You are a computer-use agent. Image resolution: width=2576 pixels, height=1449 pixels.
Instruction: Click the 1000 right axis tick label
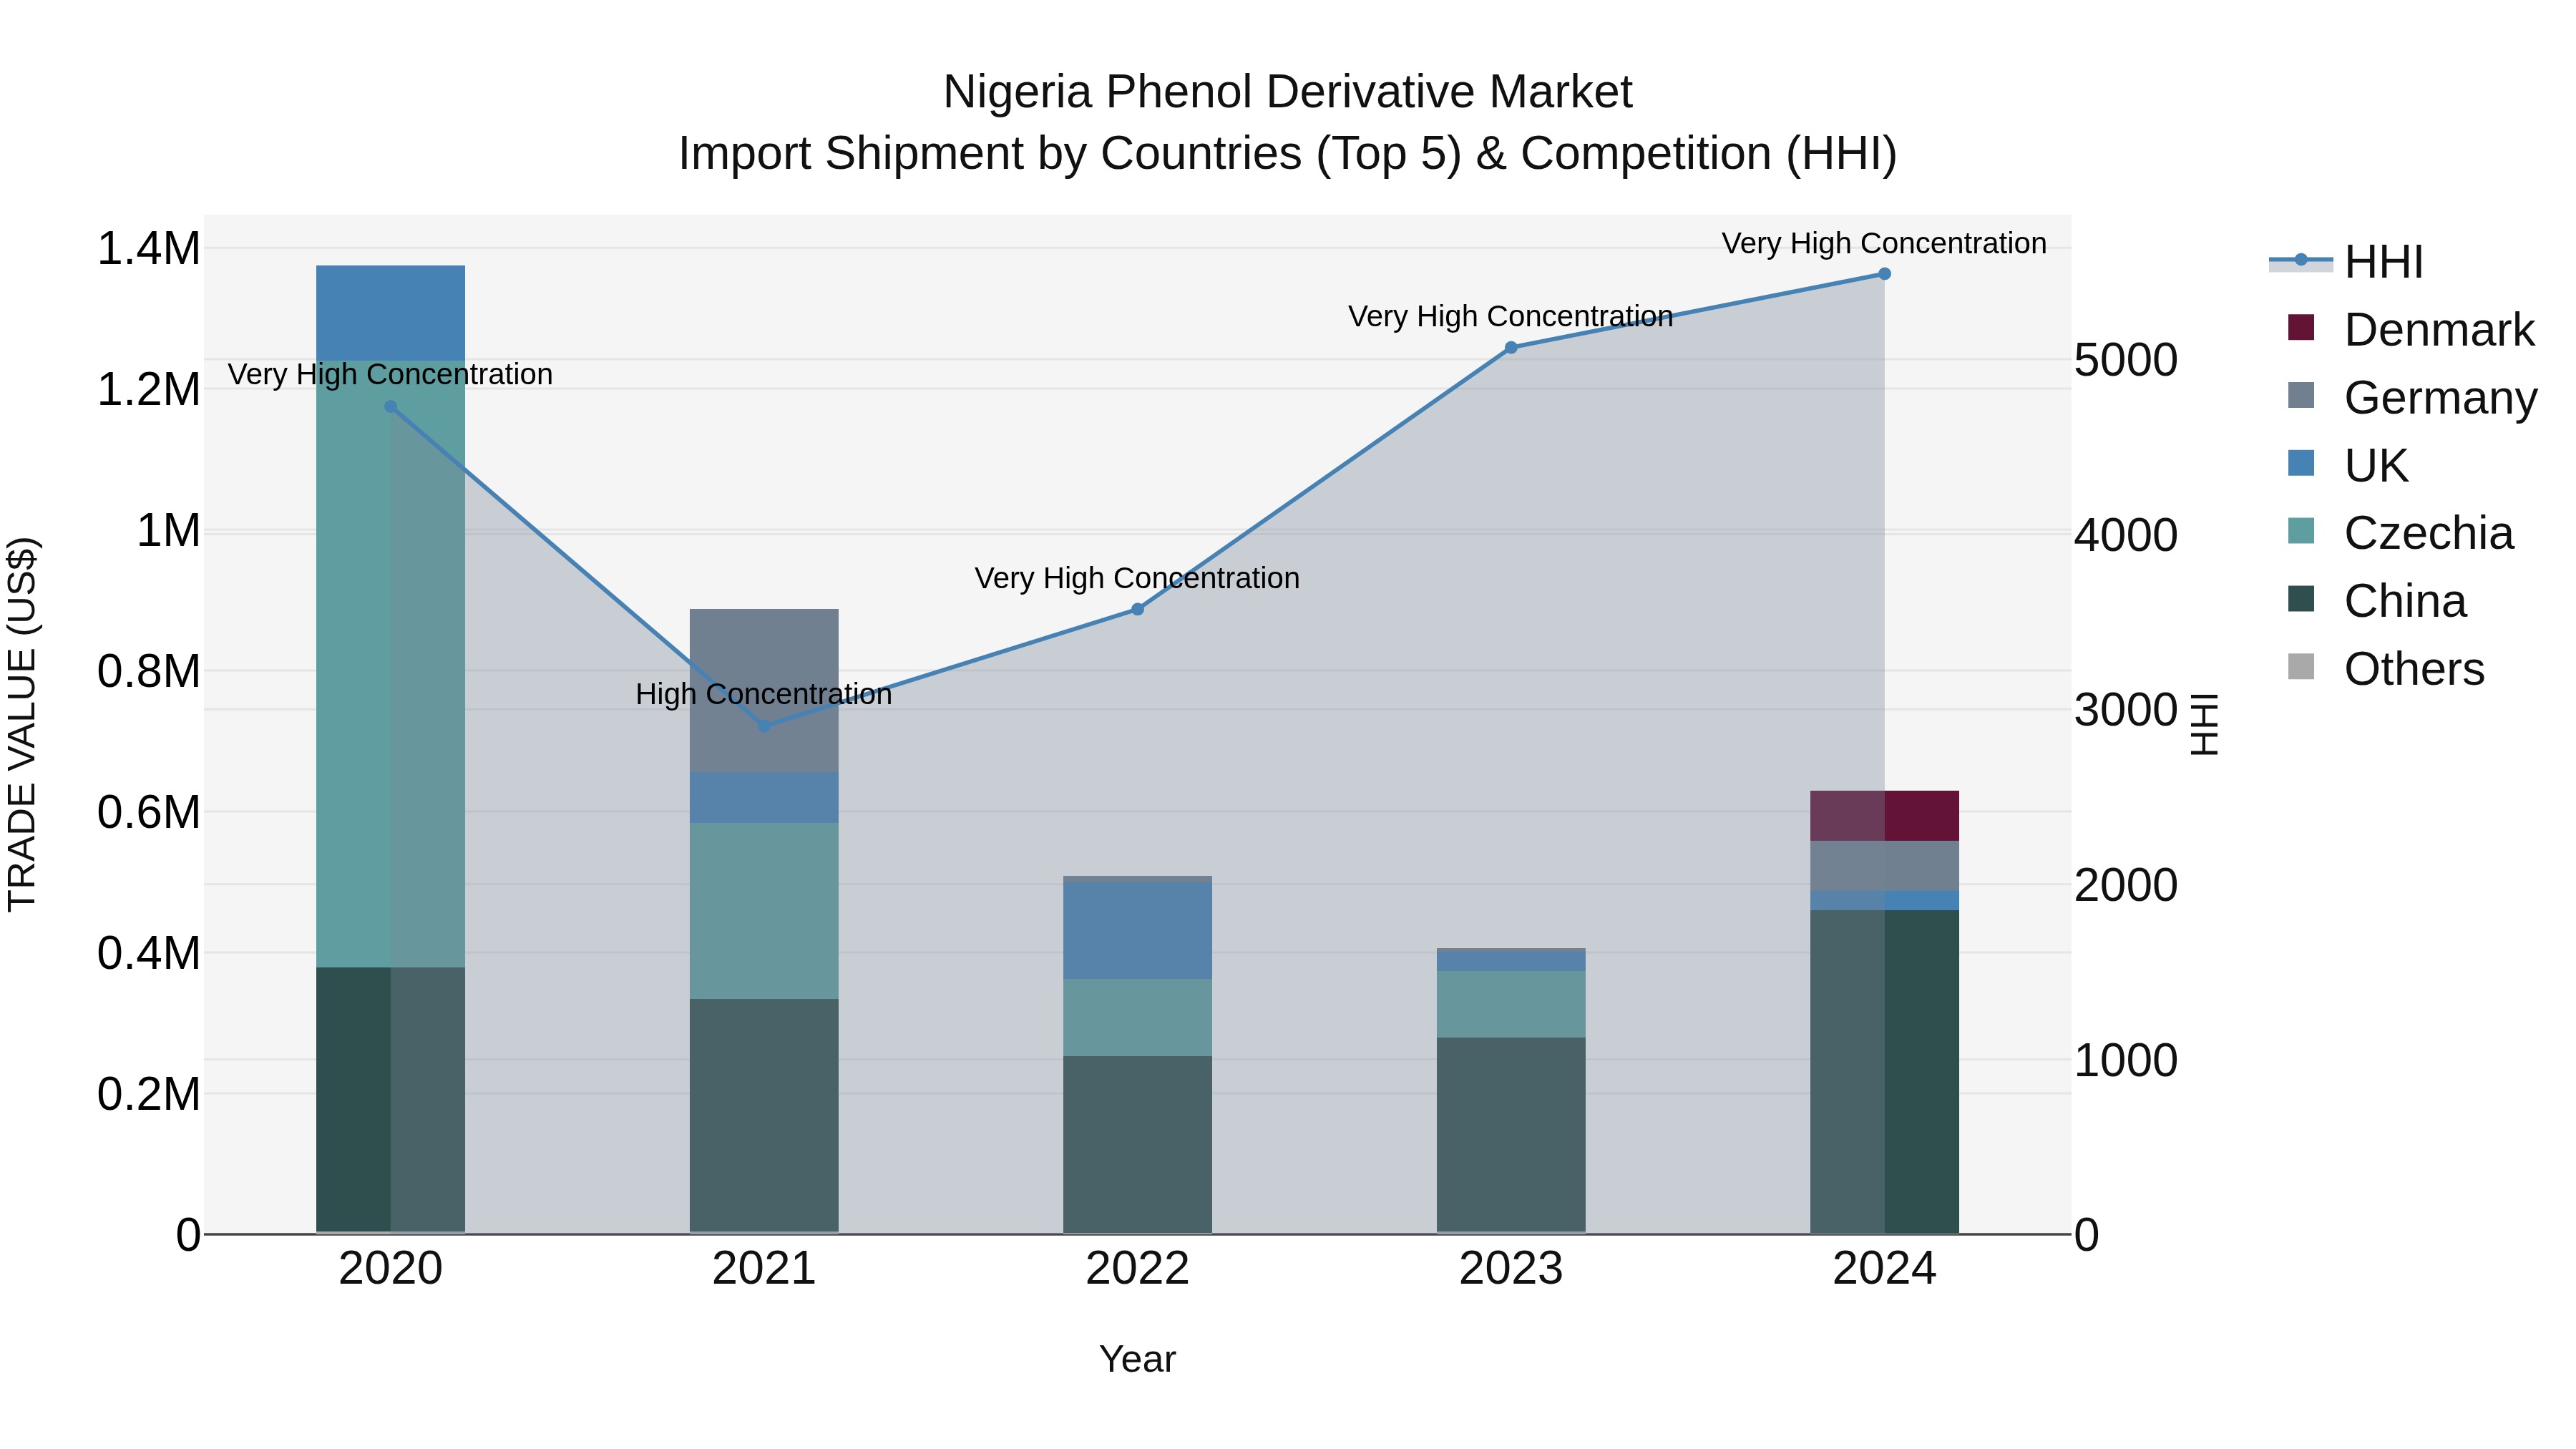[x=2126, y=1060]
